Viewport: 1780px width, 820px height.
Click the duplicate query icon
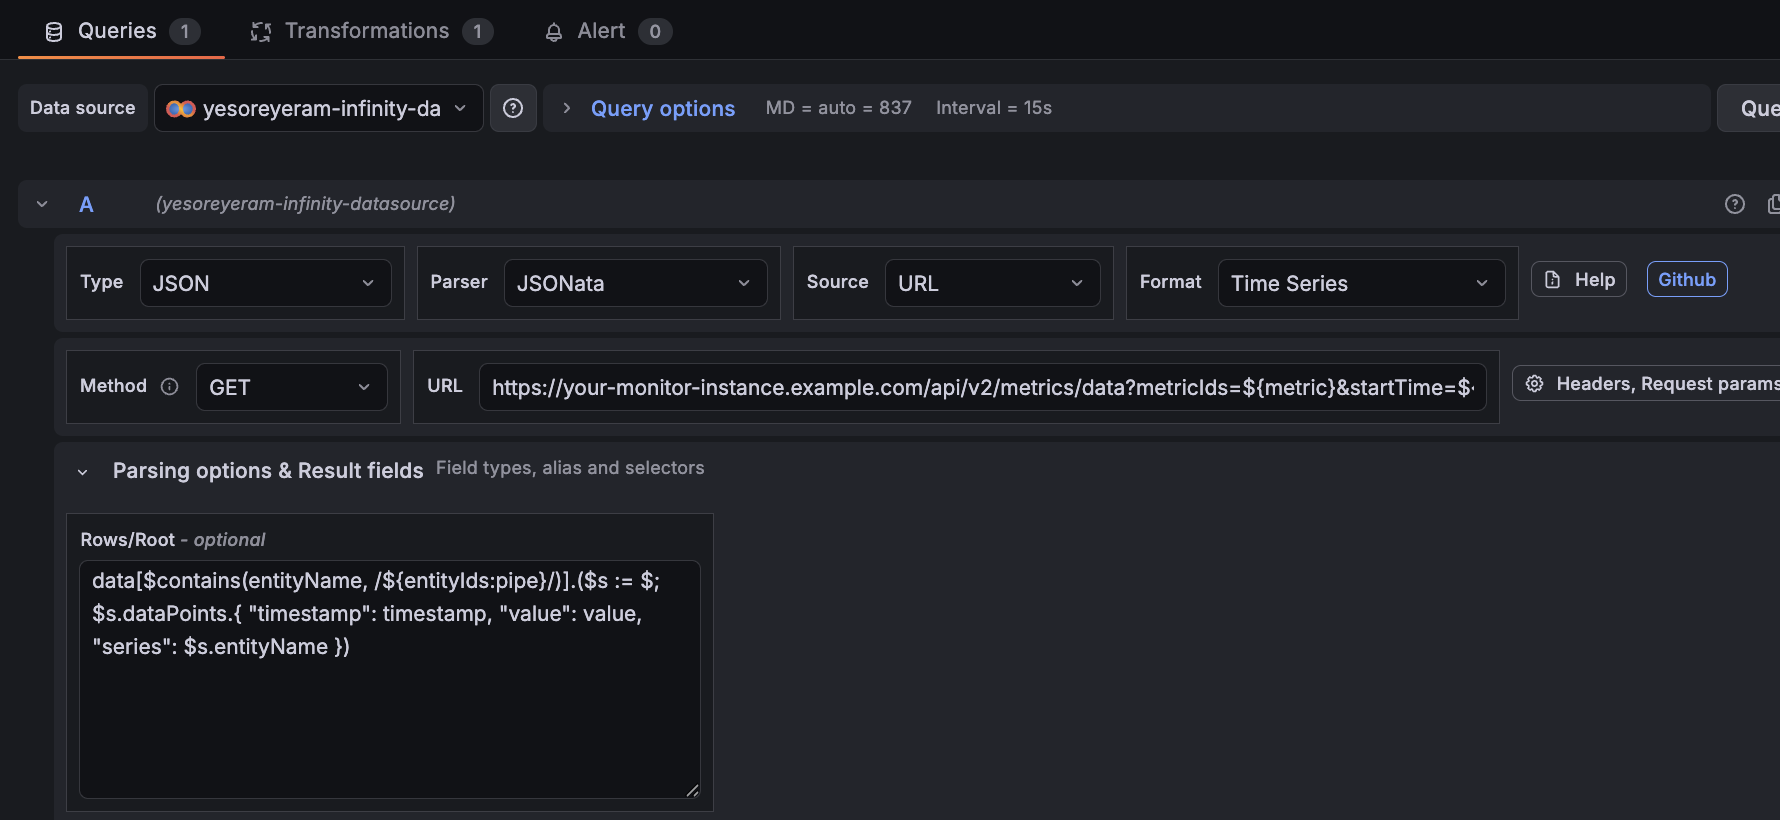pos(1774,204)
